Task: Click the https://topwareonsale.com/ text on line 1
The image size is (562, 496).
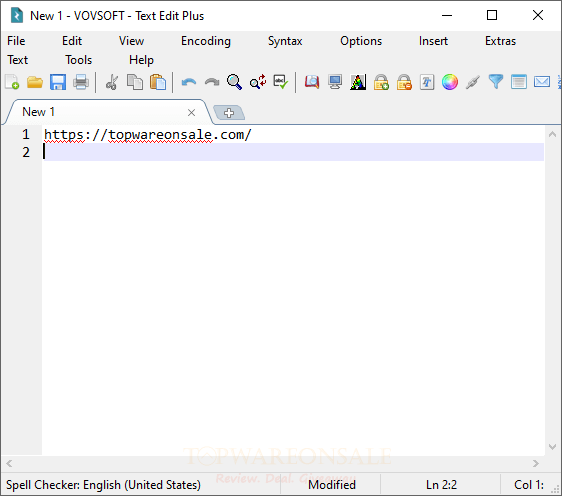Action: coord(148,135)
